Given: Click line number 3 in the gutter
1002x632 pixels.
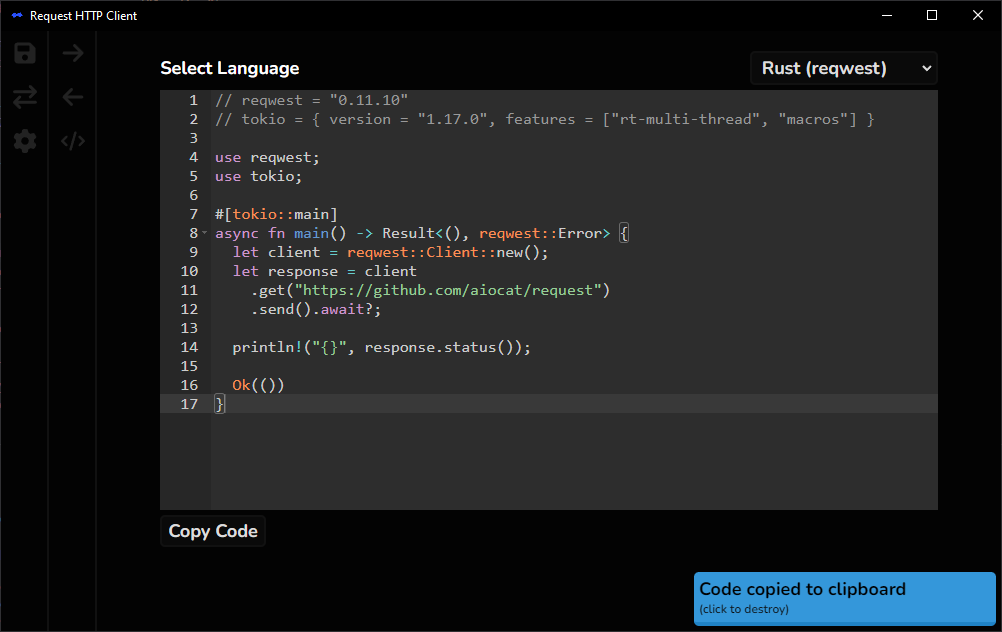Looking at the screenshot, I should (x=194, y=139).
